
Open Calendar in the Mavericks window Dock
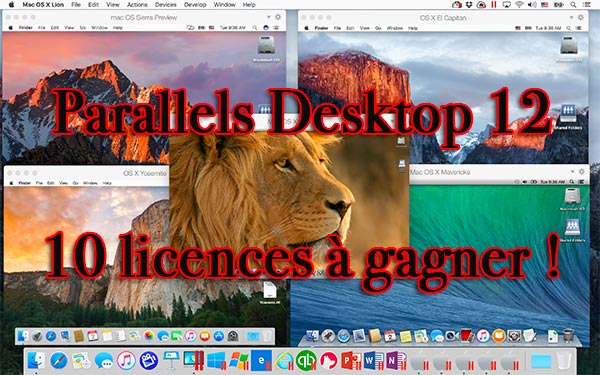click(390, 336)
